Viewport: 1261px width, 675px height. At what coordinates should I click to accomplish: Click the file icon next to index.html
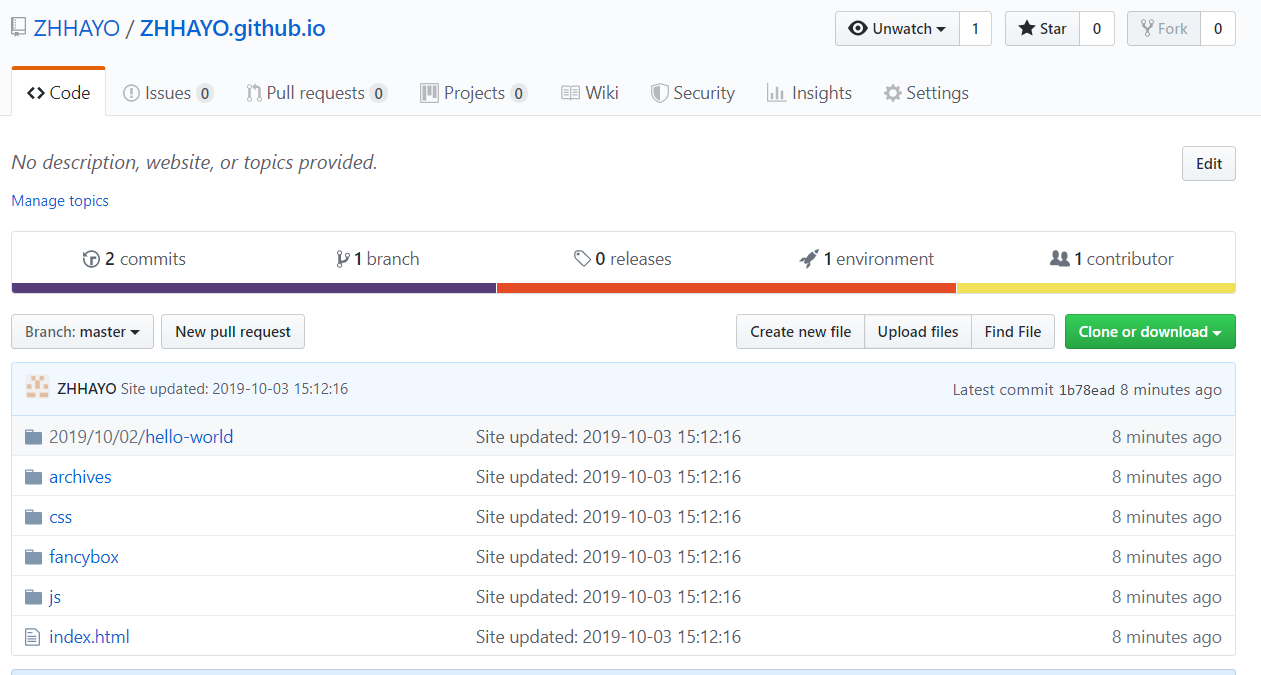(x=32, y=637)
